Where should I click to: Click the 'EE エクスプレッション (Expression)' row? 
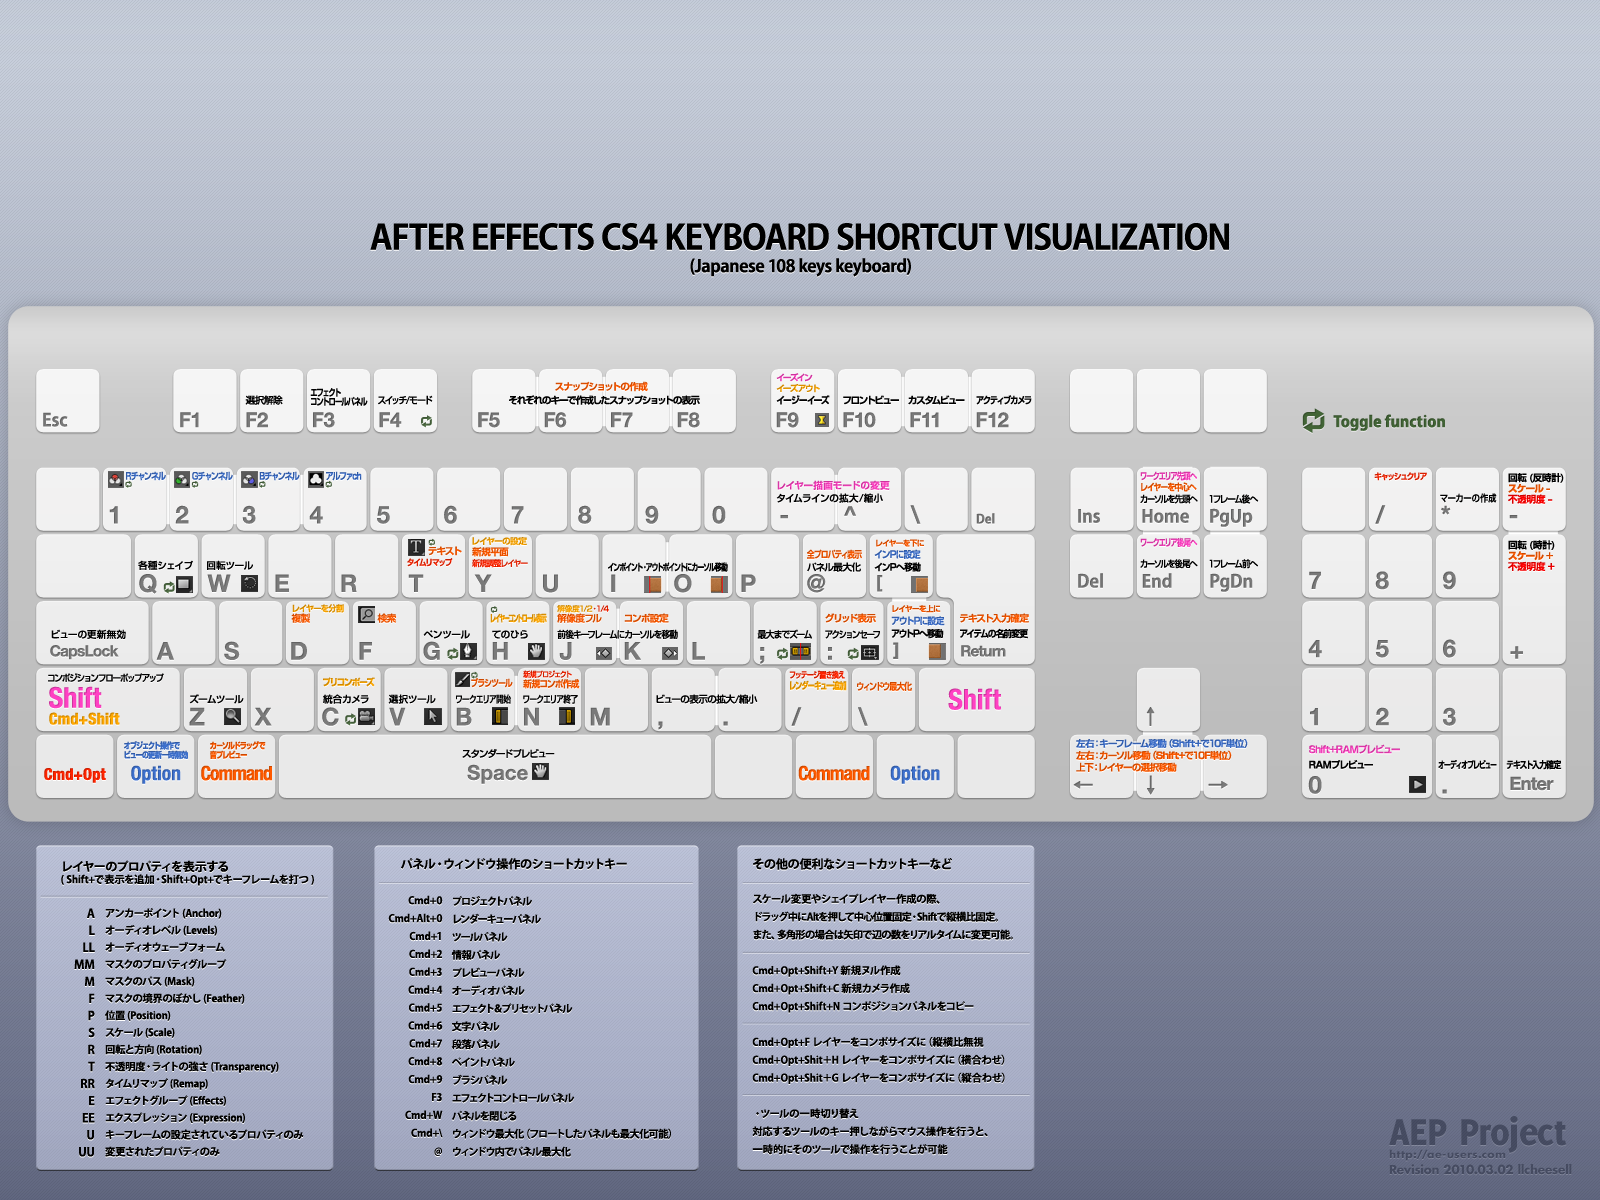pos(163,1117)
